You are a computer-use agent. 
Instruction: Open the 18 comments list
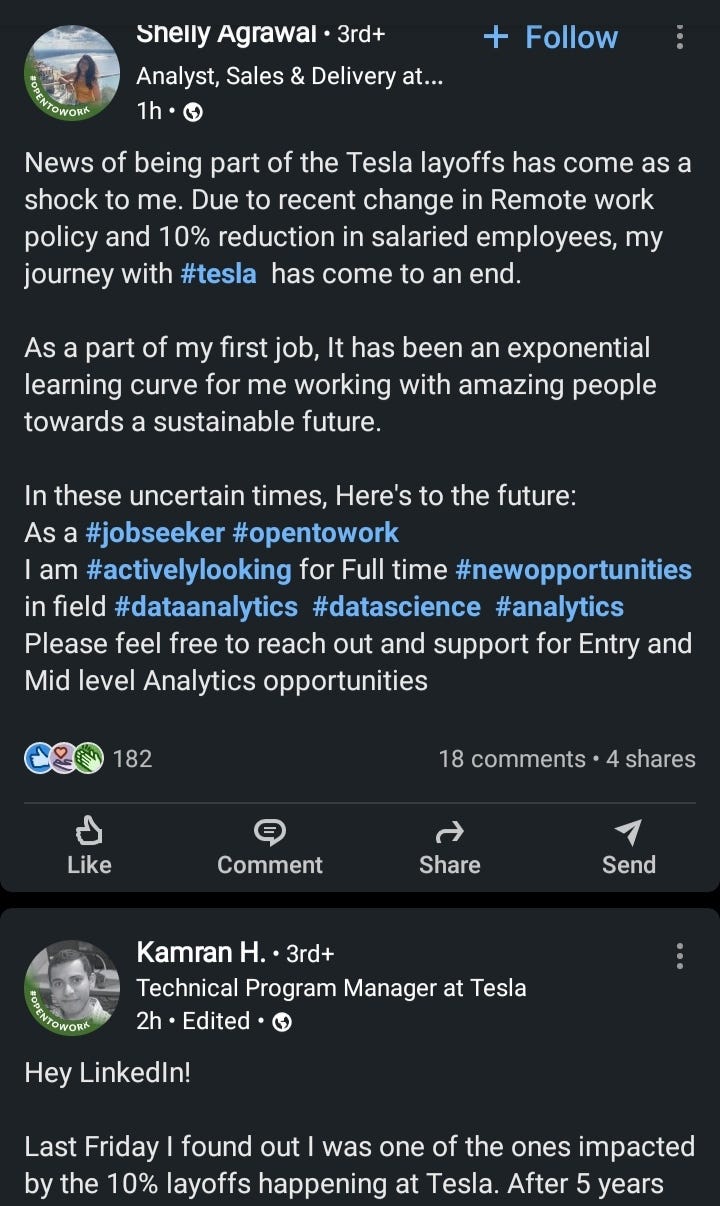pos(511,759)
